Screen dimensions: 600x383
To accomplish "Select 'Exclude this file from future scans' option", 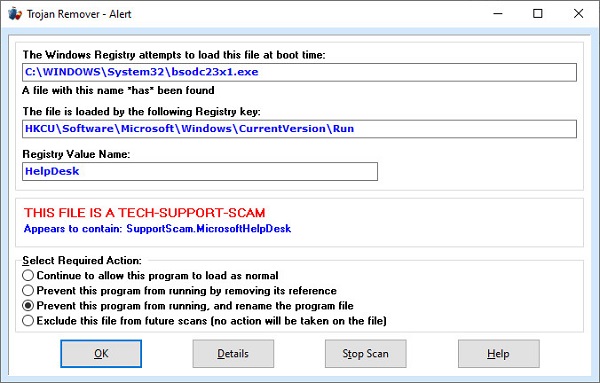I will click(x=204, y=321).
